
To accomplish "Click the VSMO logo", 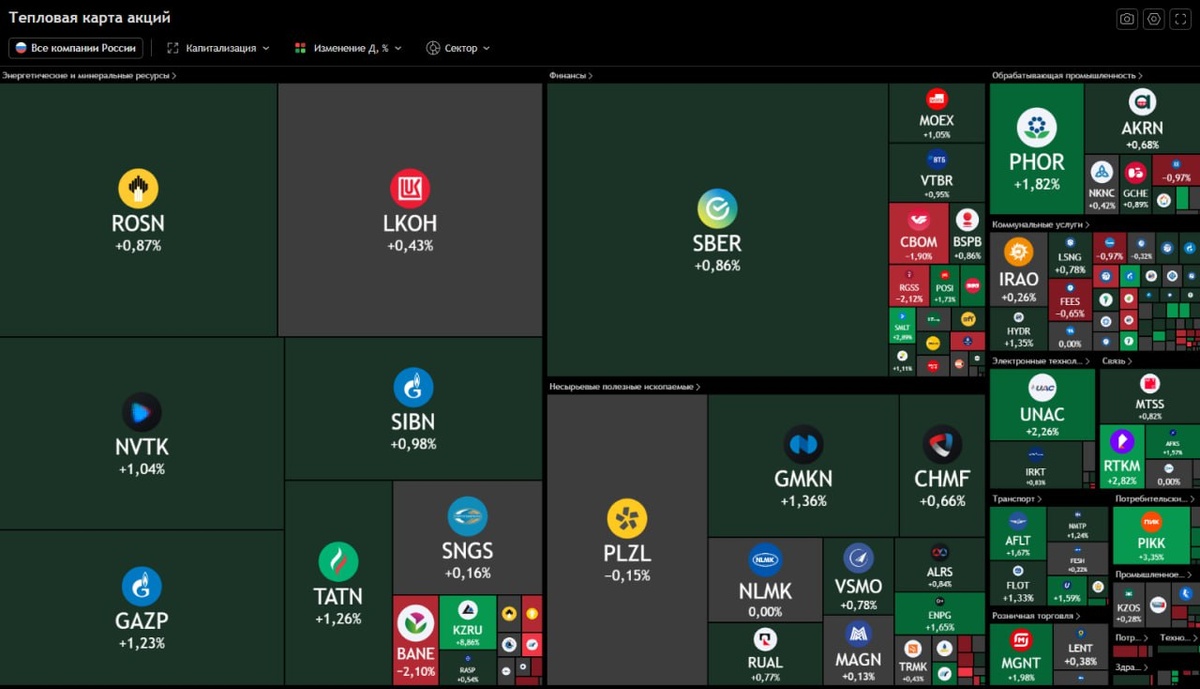I will pos(858,558).
